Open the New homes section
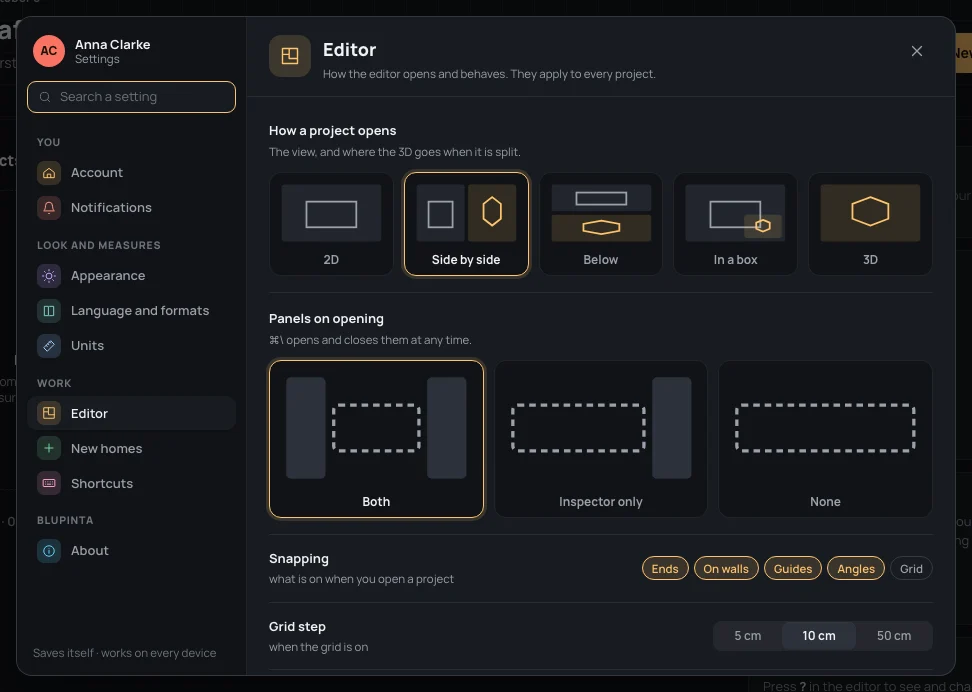This screenshot has height=692, width=972. (x=131, y=448)
